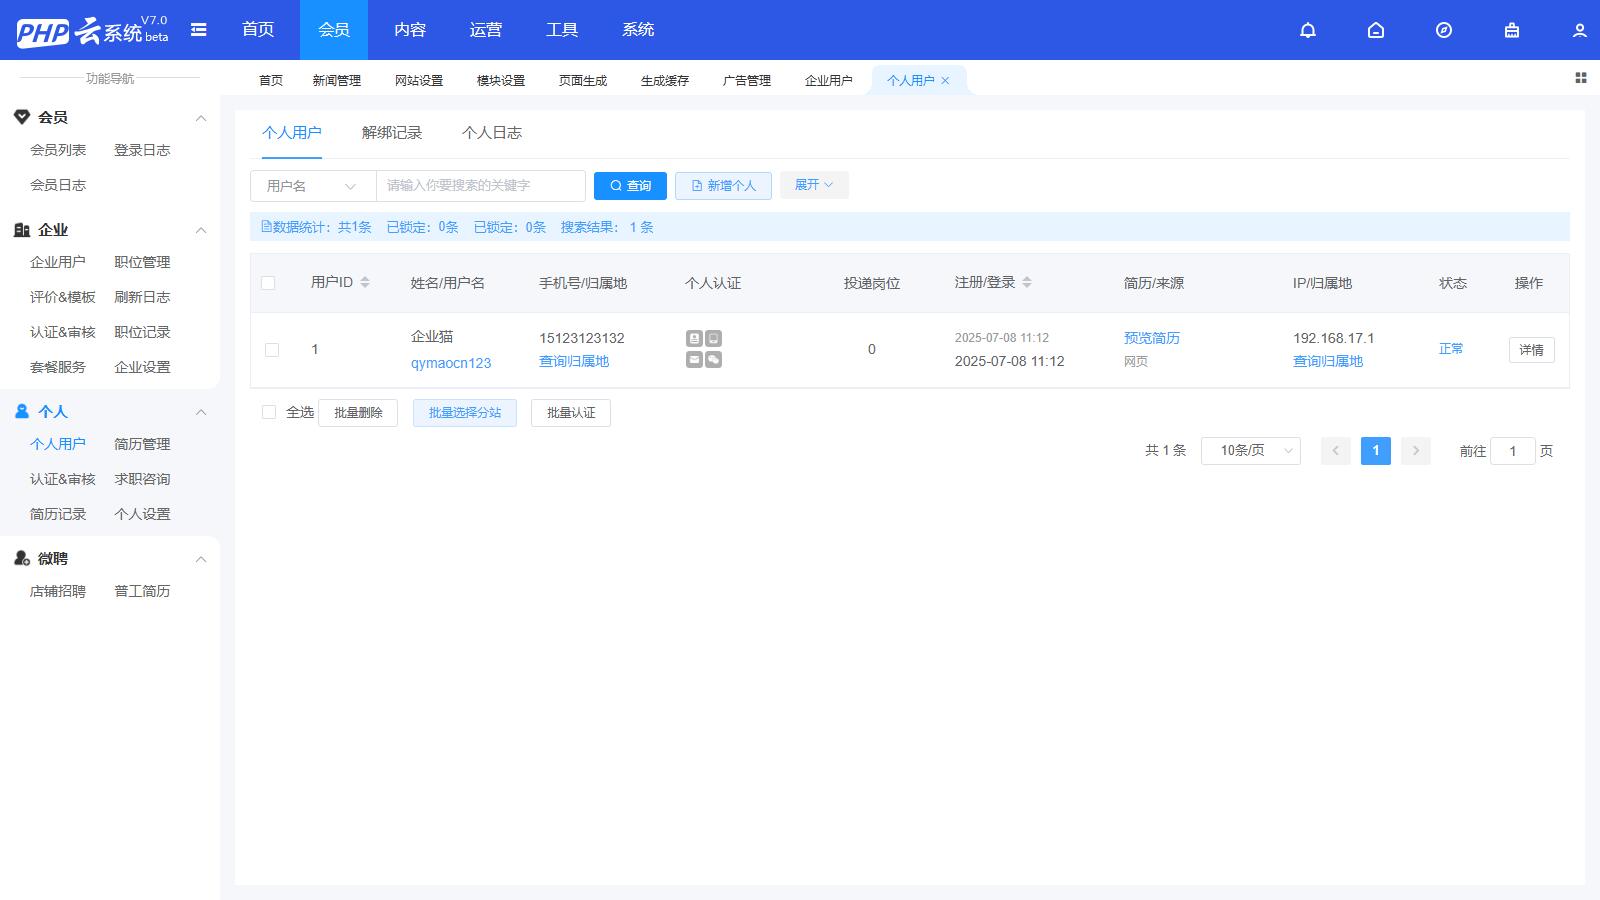1600x900 pixels.
Task: Click the WeChat verification icon in row
Action: [x=714, y=360]
